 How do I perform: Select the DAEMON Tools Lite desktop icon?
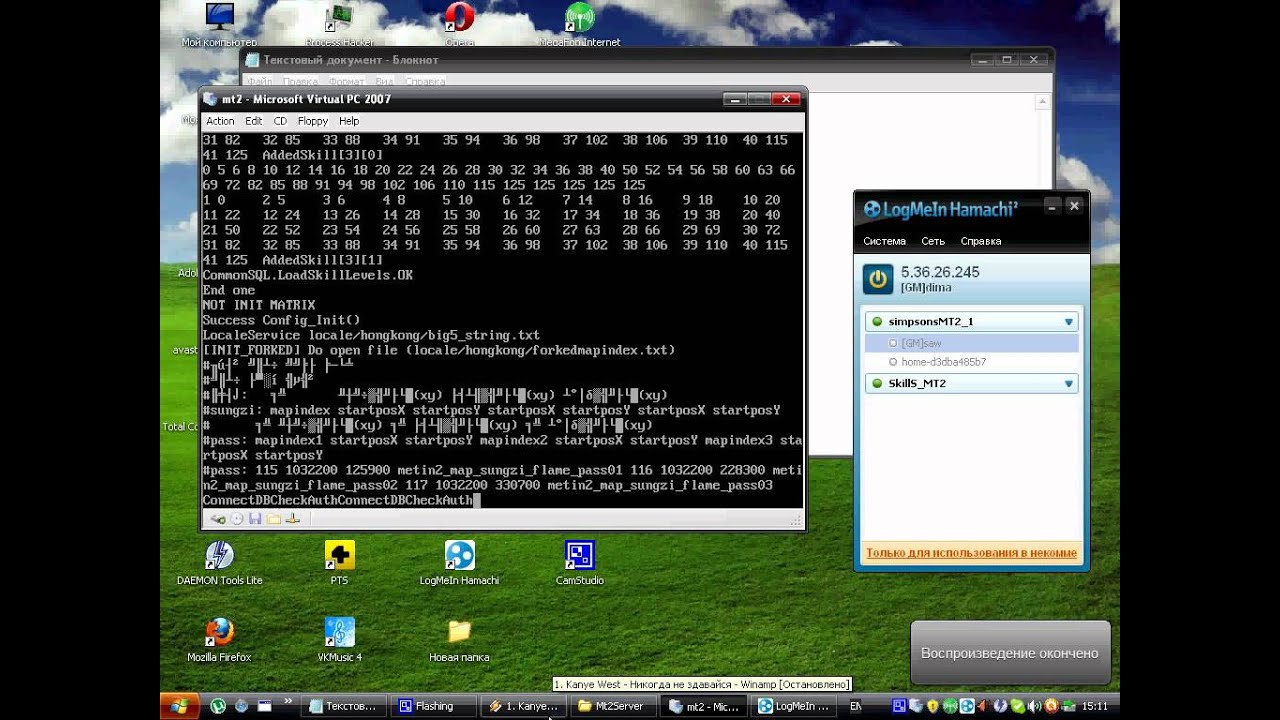[219, 563]
